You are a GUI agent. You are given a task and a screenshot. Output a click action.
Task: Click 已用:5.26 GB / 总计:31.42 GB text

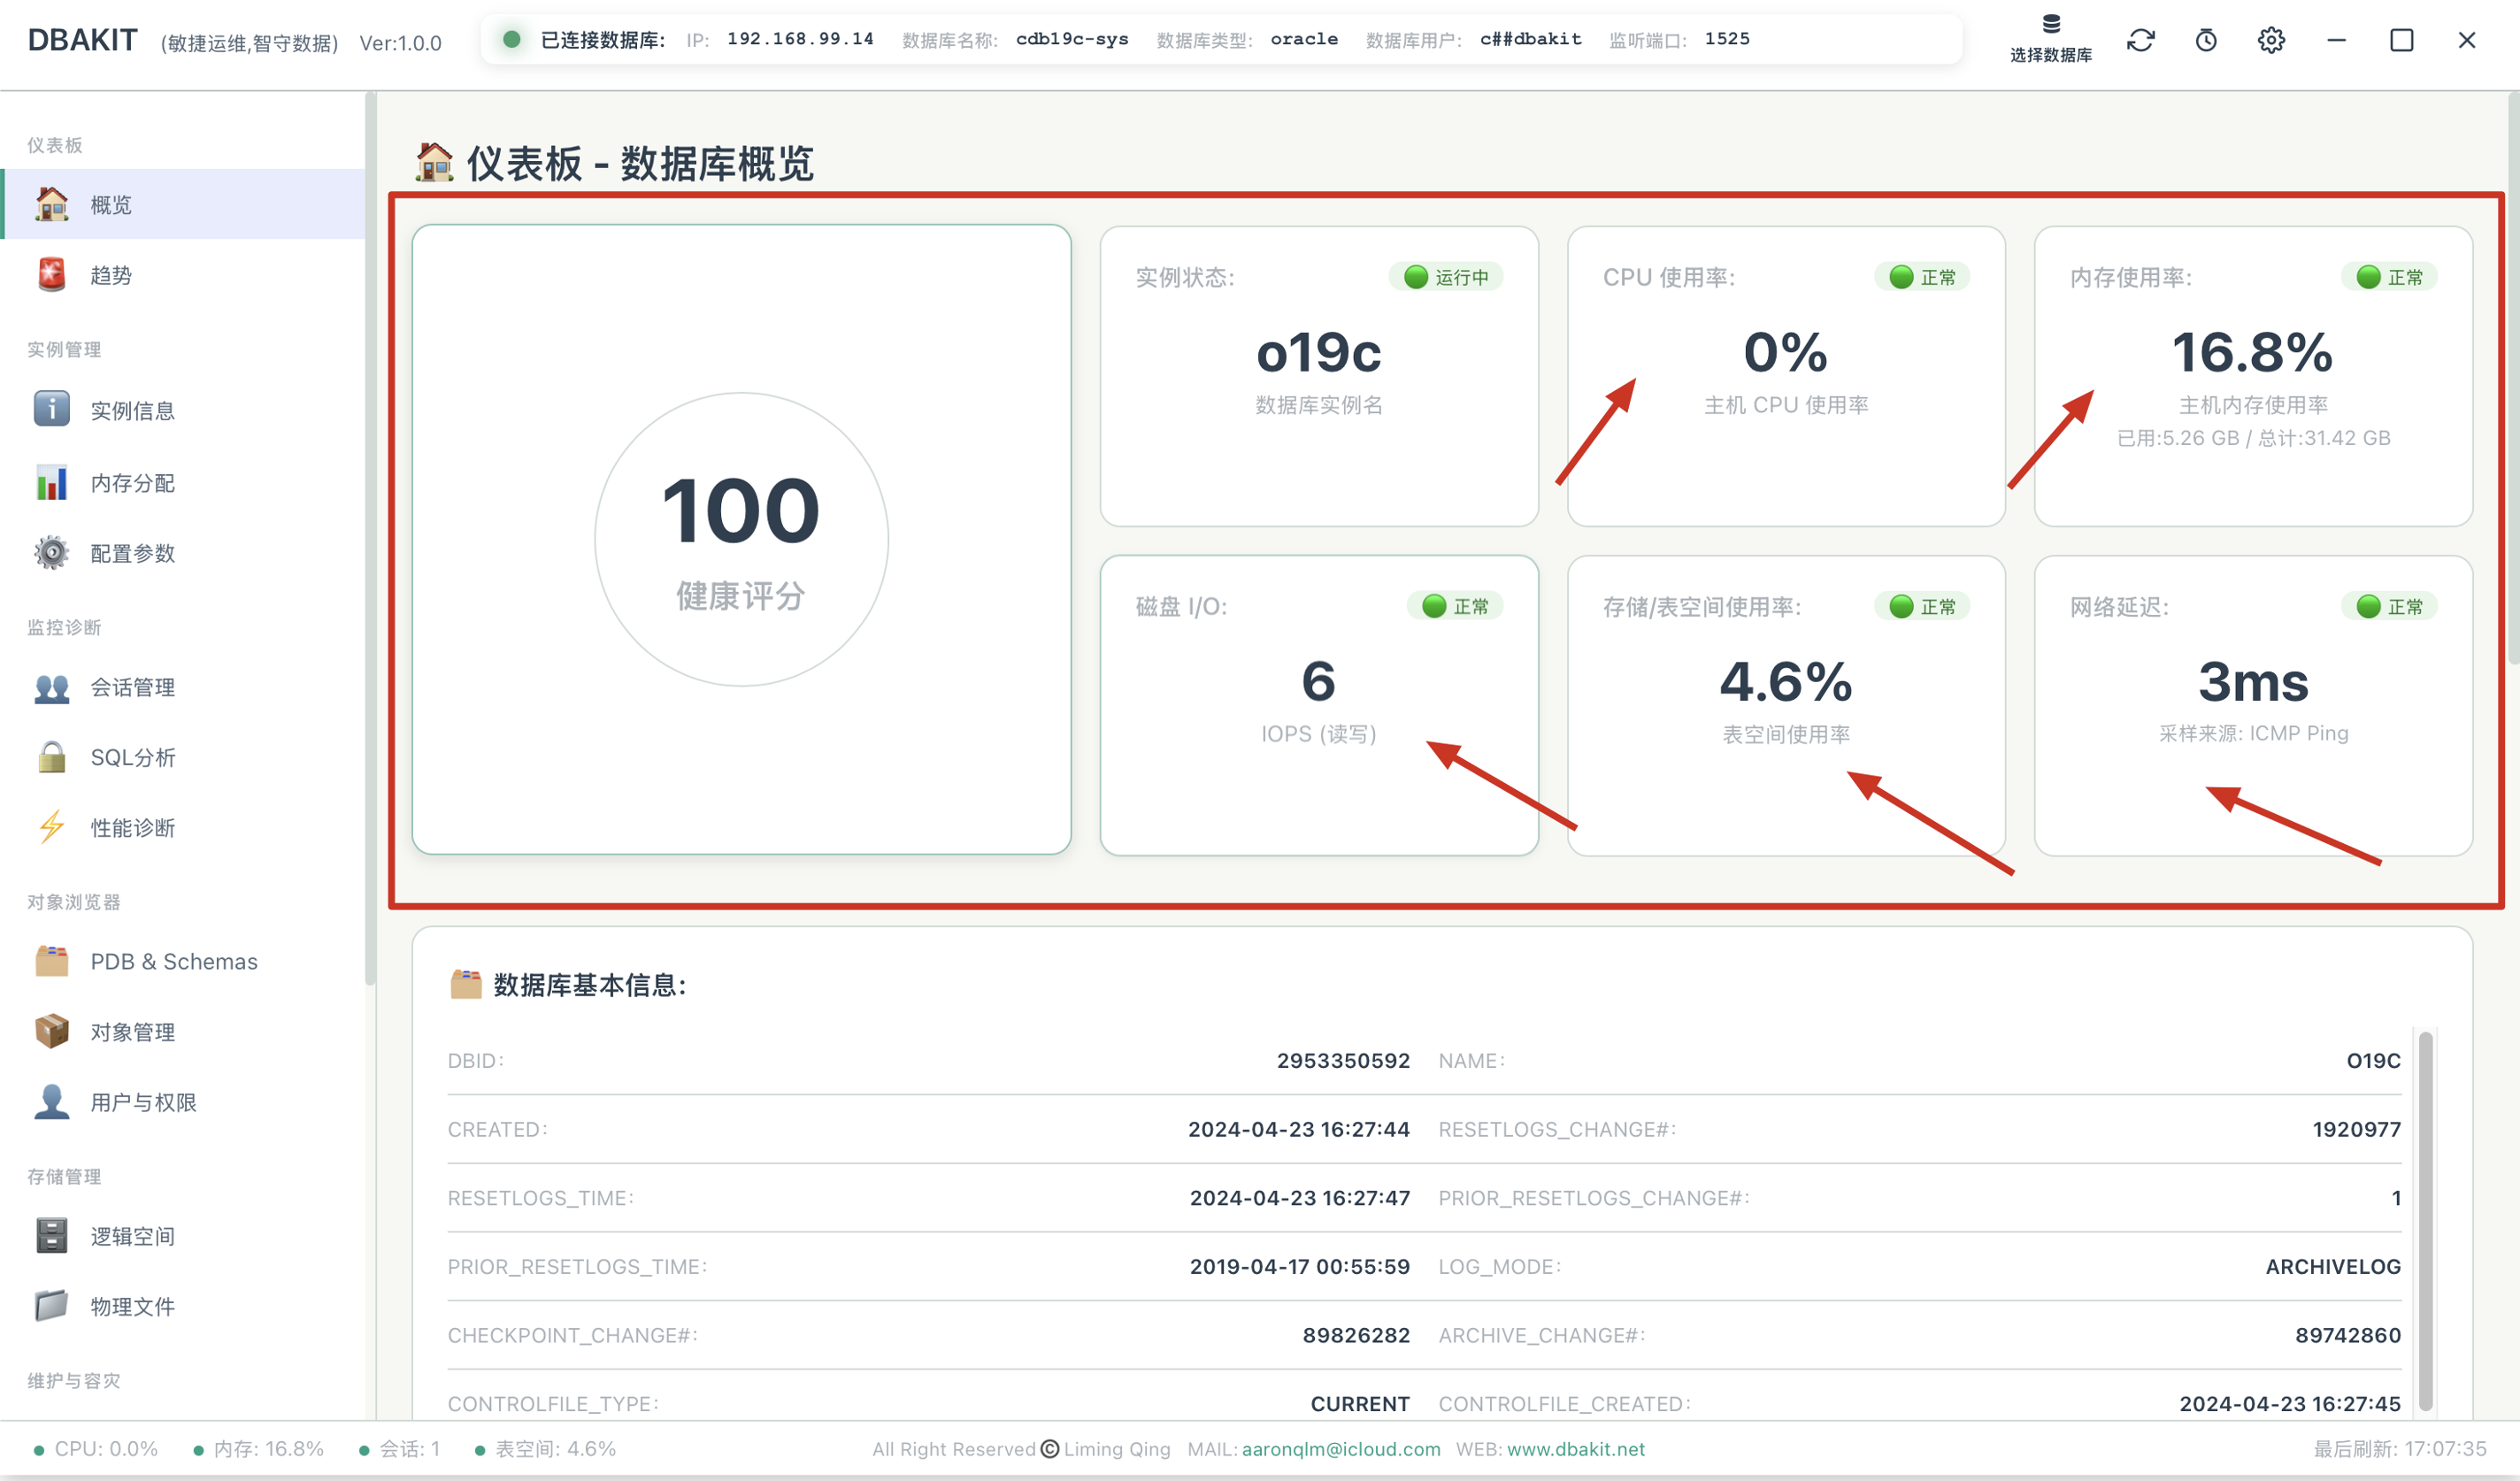click(2253, 437)
